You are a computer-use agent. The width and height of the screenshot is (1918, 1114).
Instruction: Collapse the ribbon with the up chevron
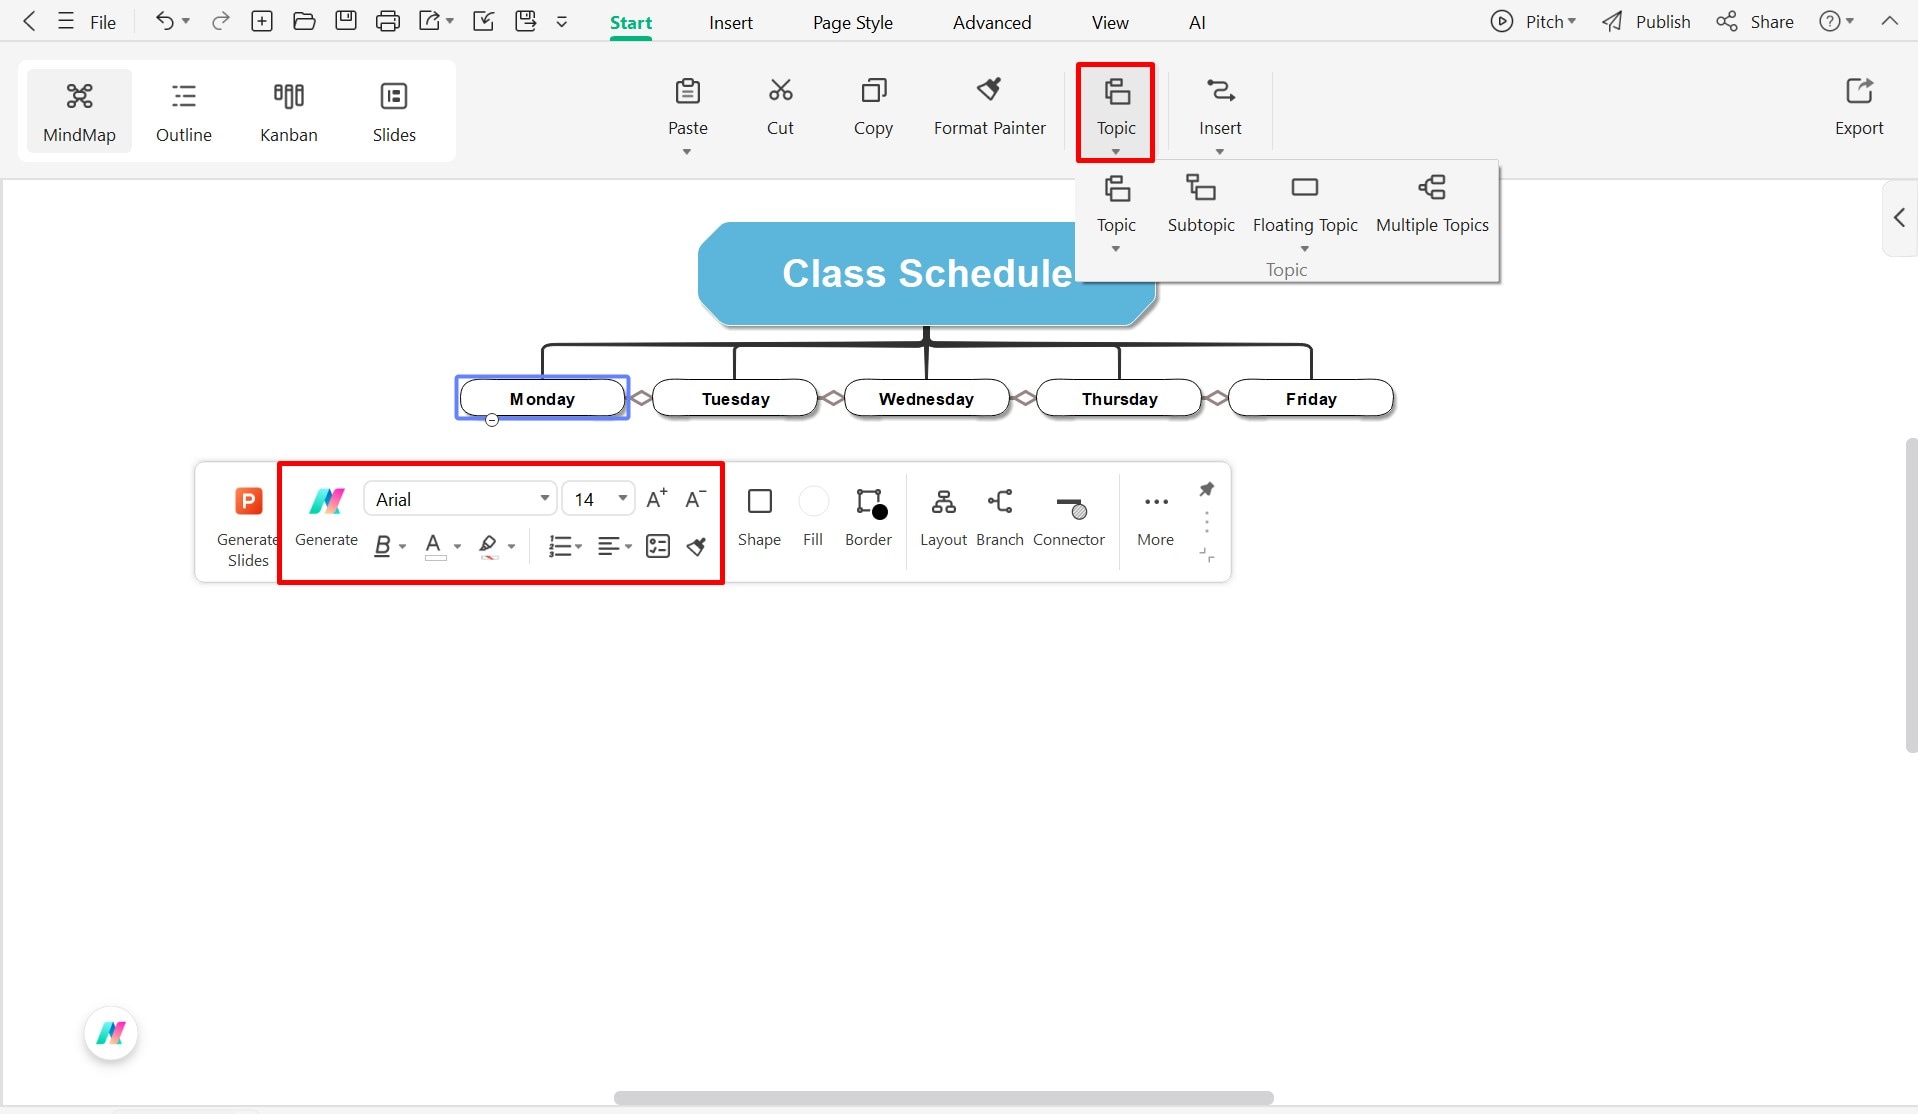click(x=1889, y=21)
